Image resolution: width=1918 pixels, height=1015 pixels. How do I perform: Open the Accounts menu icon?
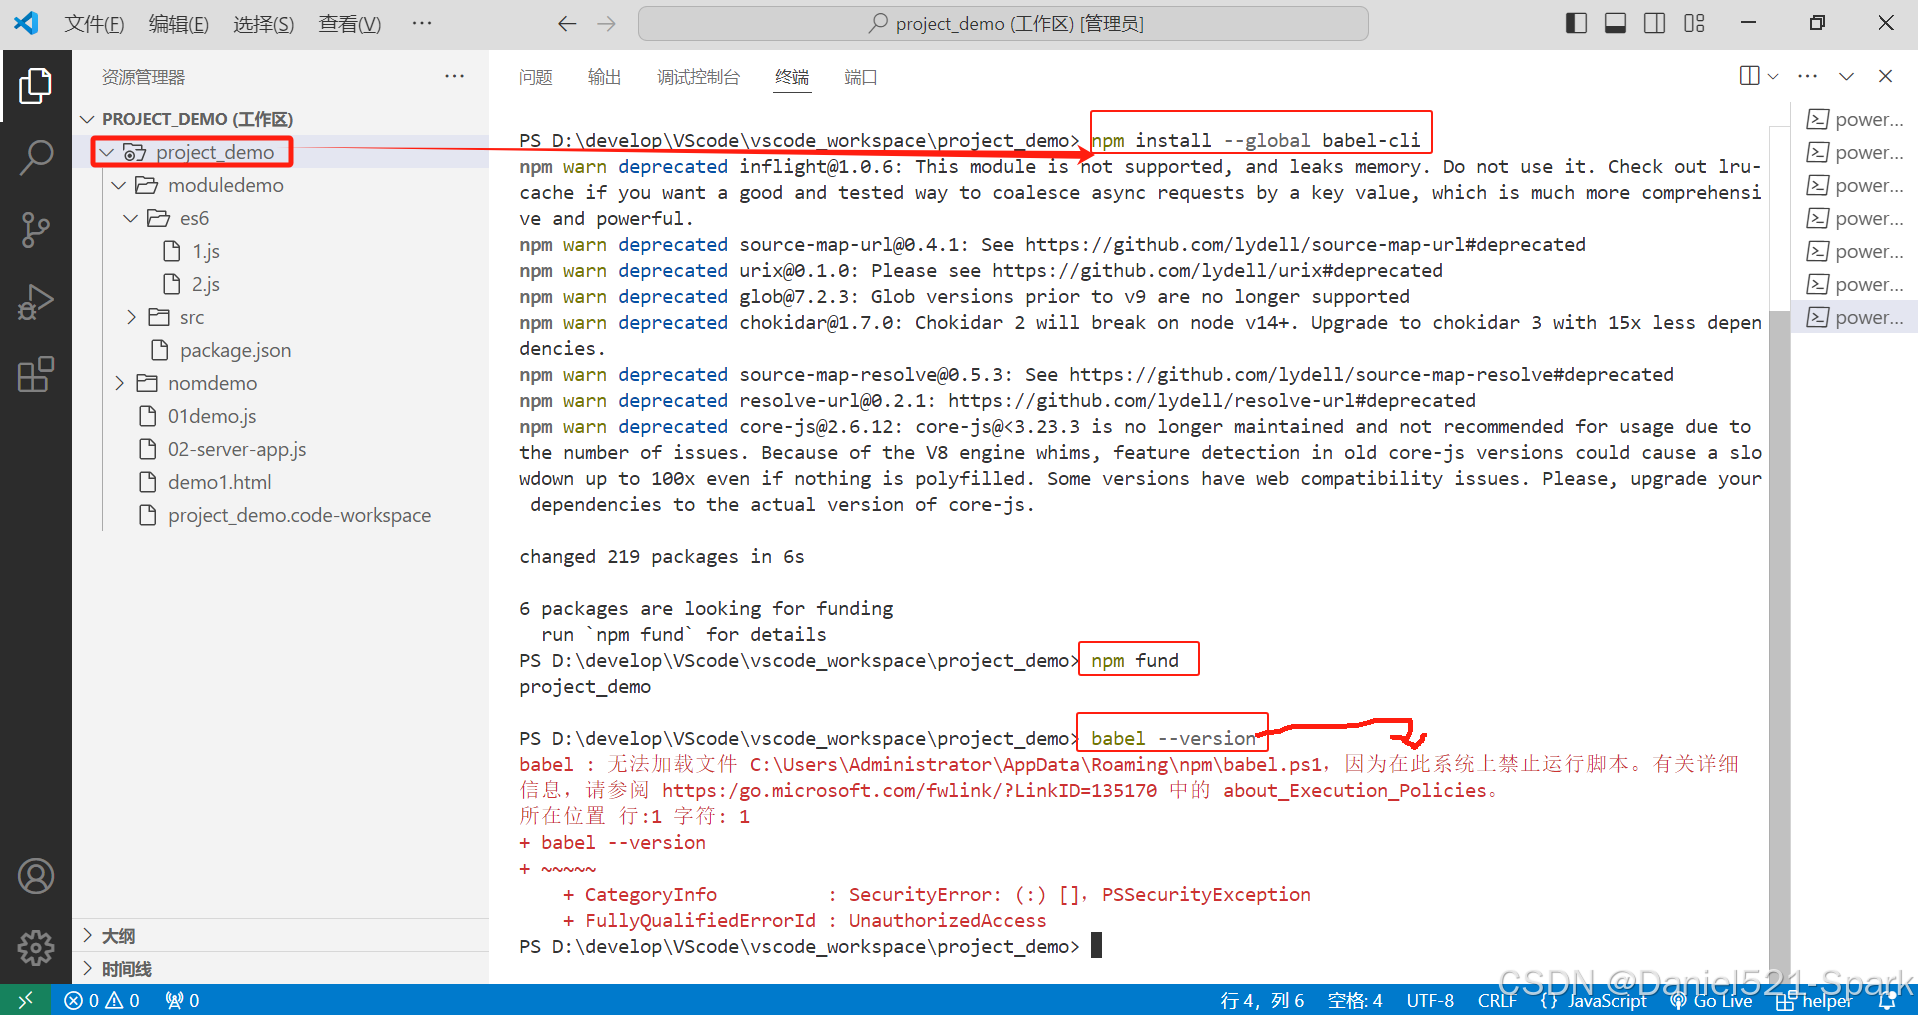click(x=36, y=876)
